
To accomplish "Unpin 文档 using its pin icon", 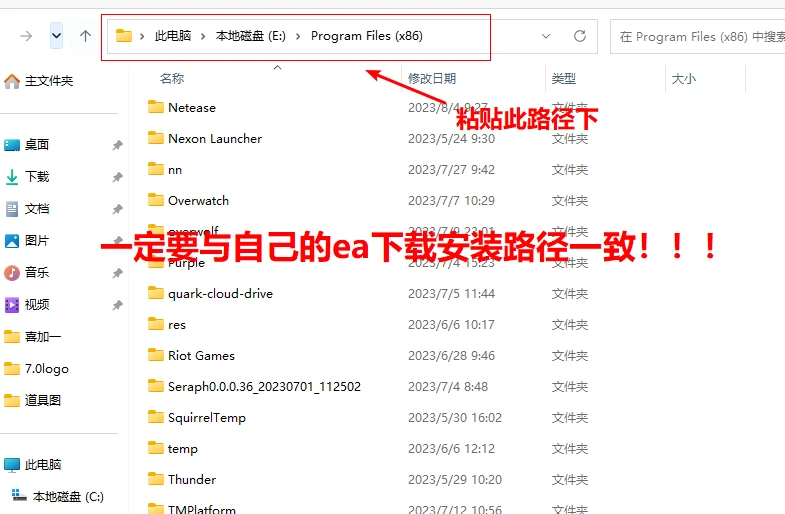I will click(117, 208).
